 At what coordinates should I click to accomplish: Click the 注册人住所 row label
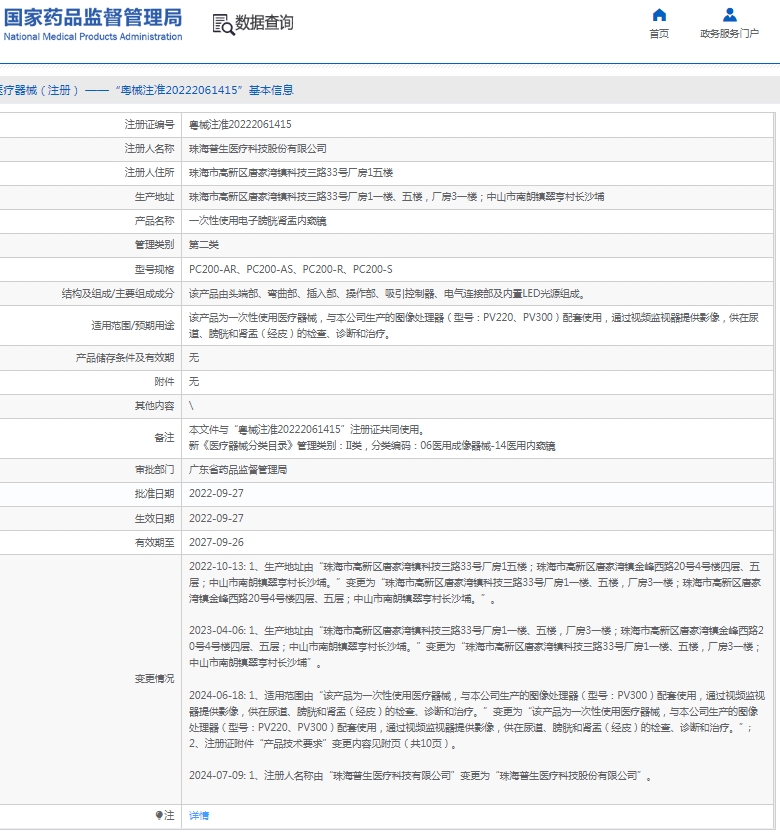[149, 173]
